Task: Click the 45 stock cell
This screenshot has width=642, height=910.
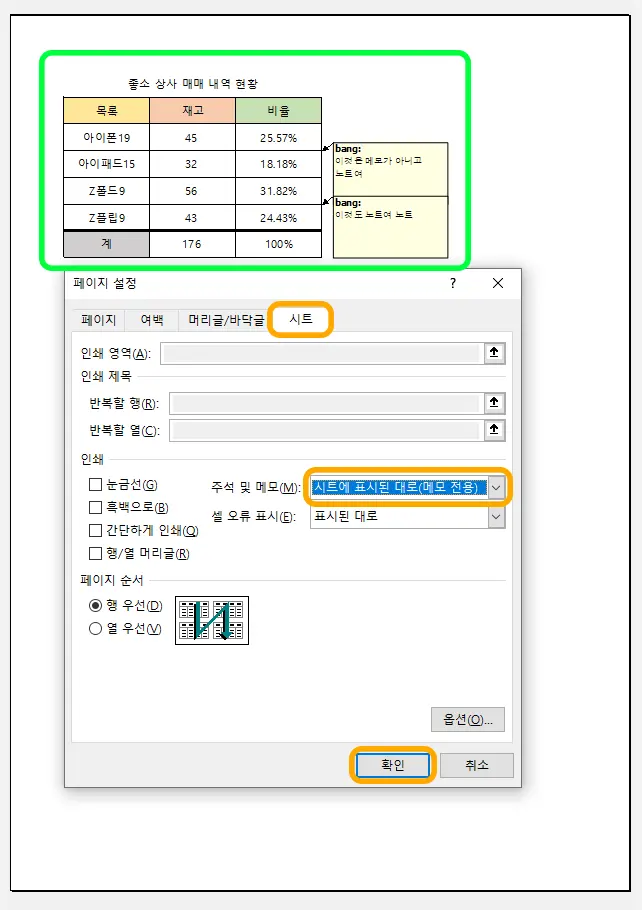Action: click(x=192, y=138)
